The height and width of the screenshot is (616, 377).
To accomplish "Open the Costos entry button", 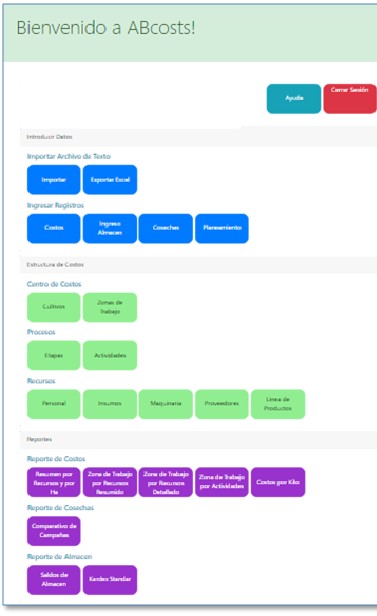I will click(53, 228).
